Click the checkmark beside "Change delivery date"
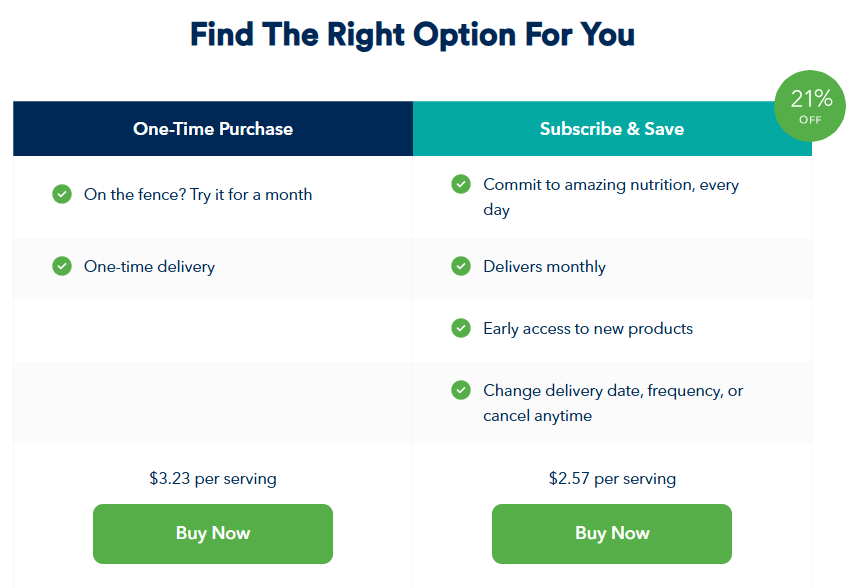852x588 pixels. click(x=461, y=390)
